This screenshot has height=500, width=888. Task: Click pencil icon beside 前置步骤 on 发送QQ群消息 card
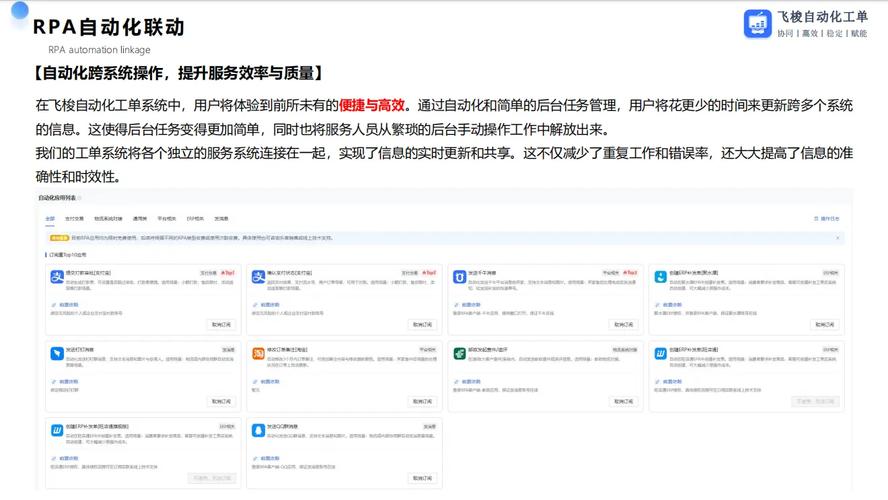pos(255,458)
